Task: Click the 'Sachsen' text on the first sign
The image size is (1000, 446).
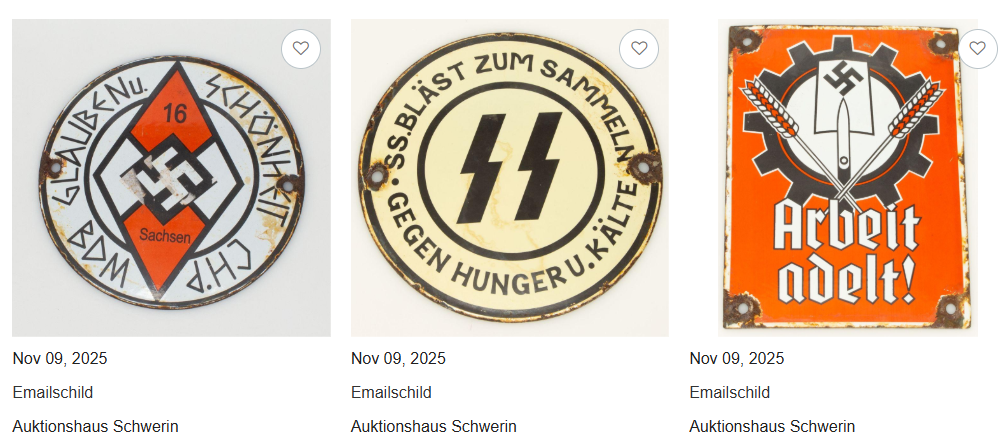Action: coord(165,236)
